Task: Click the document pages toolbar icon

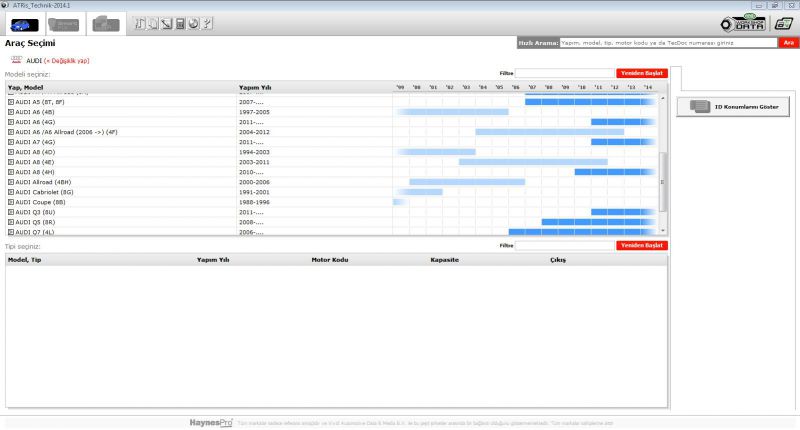Action: 153,23
